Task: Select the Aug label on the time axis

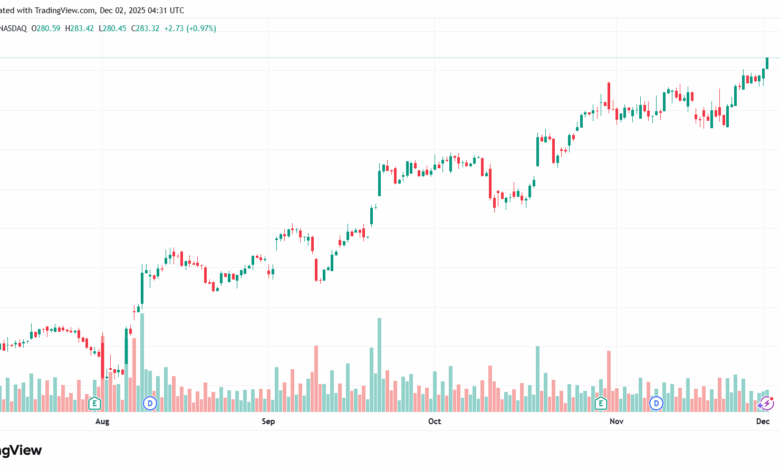Action: (x=102, y=421)
